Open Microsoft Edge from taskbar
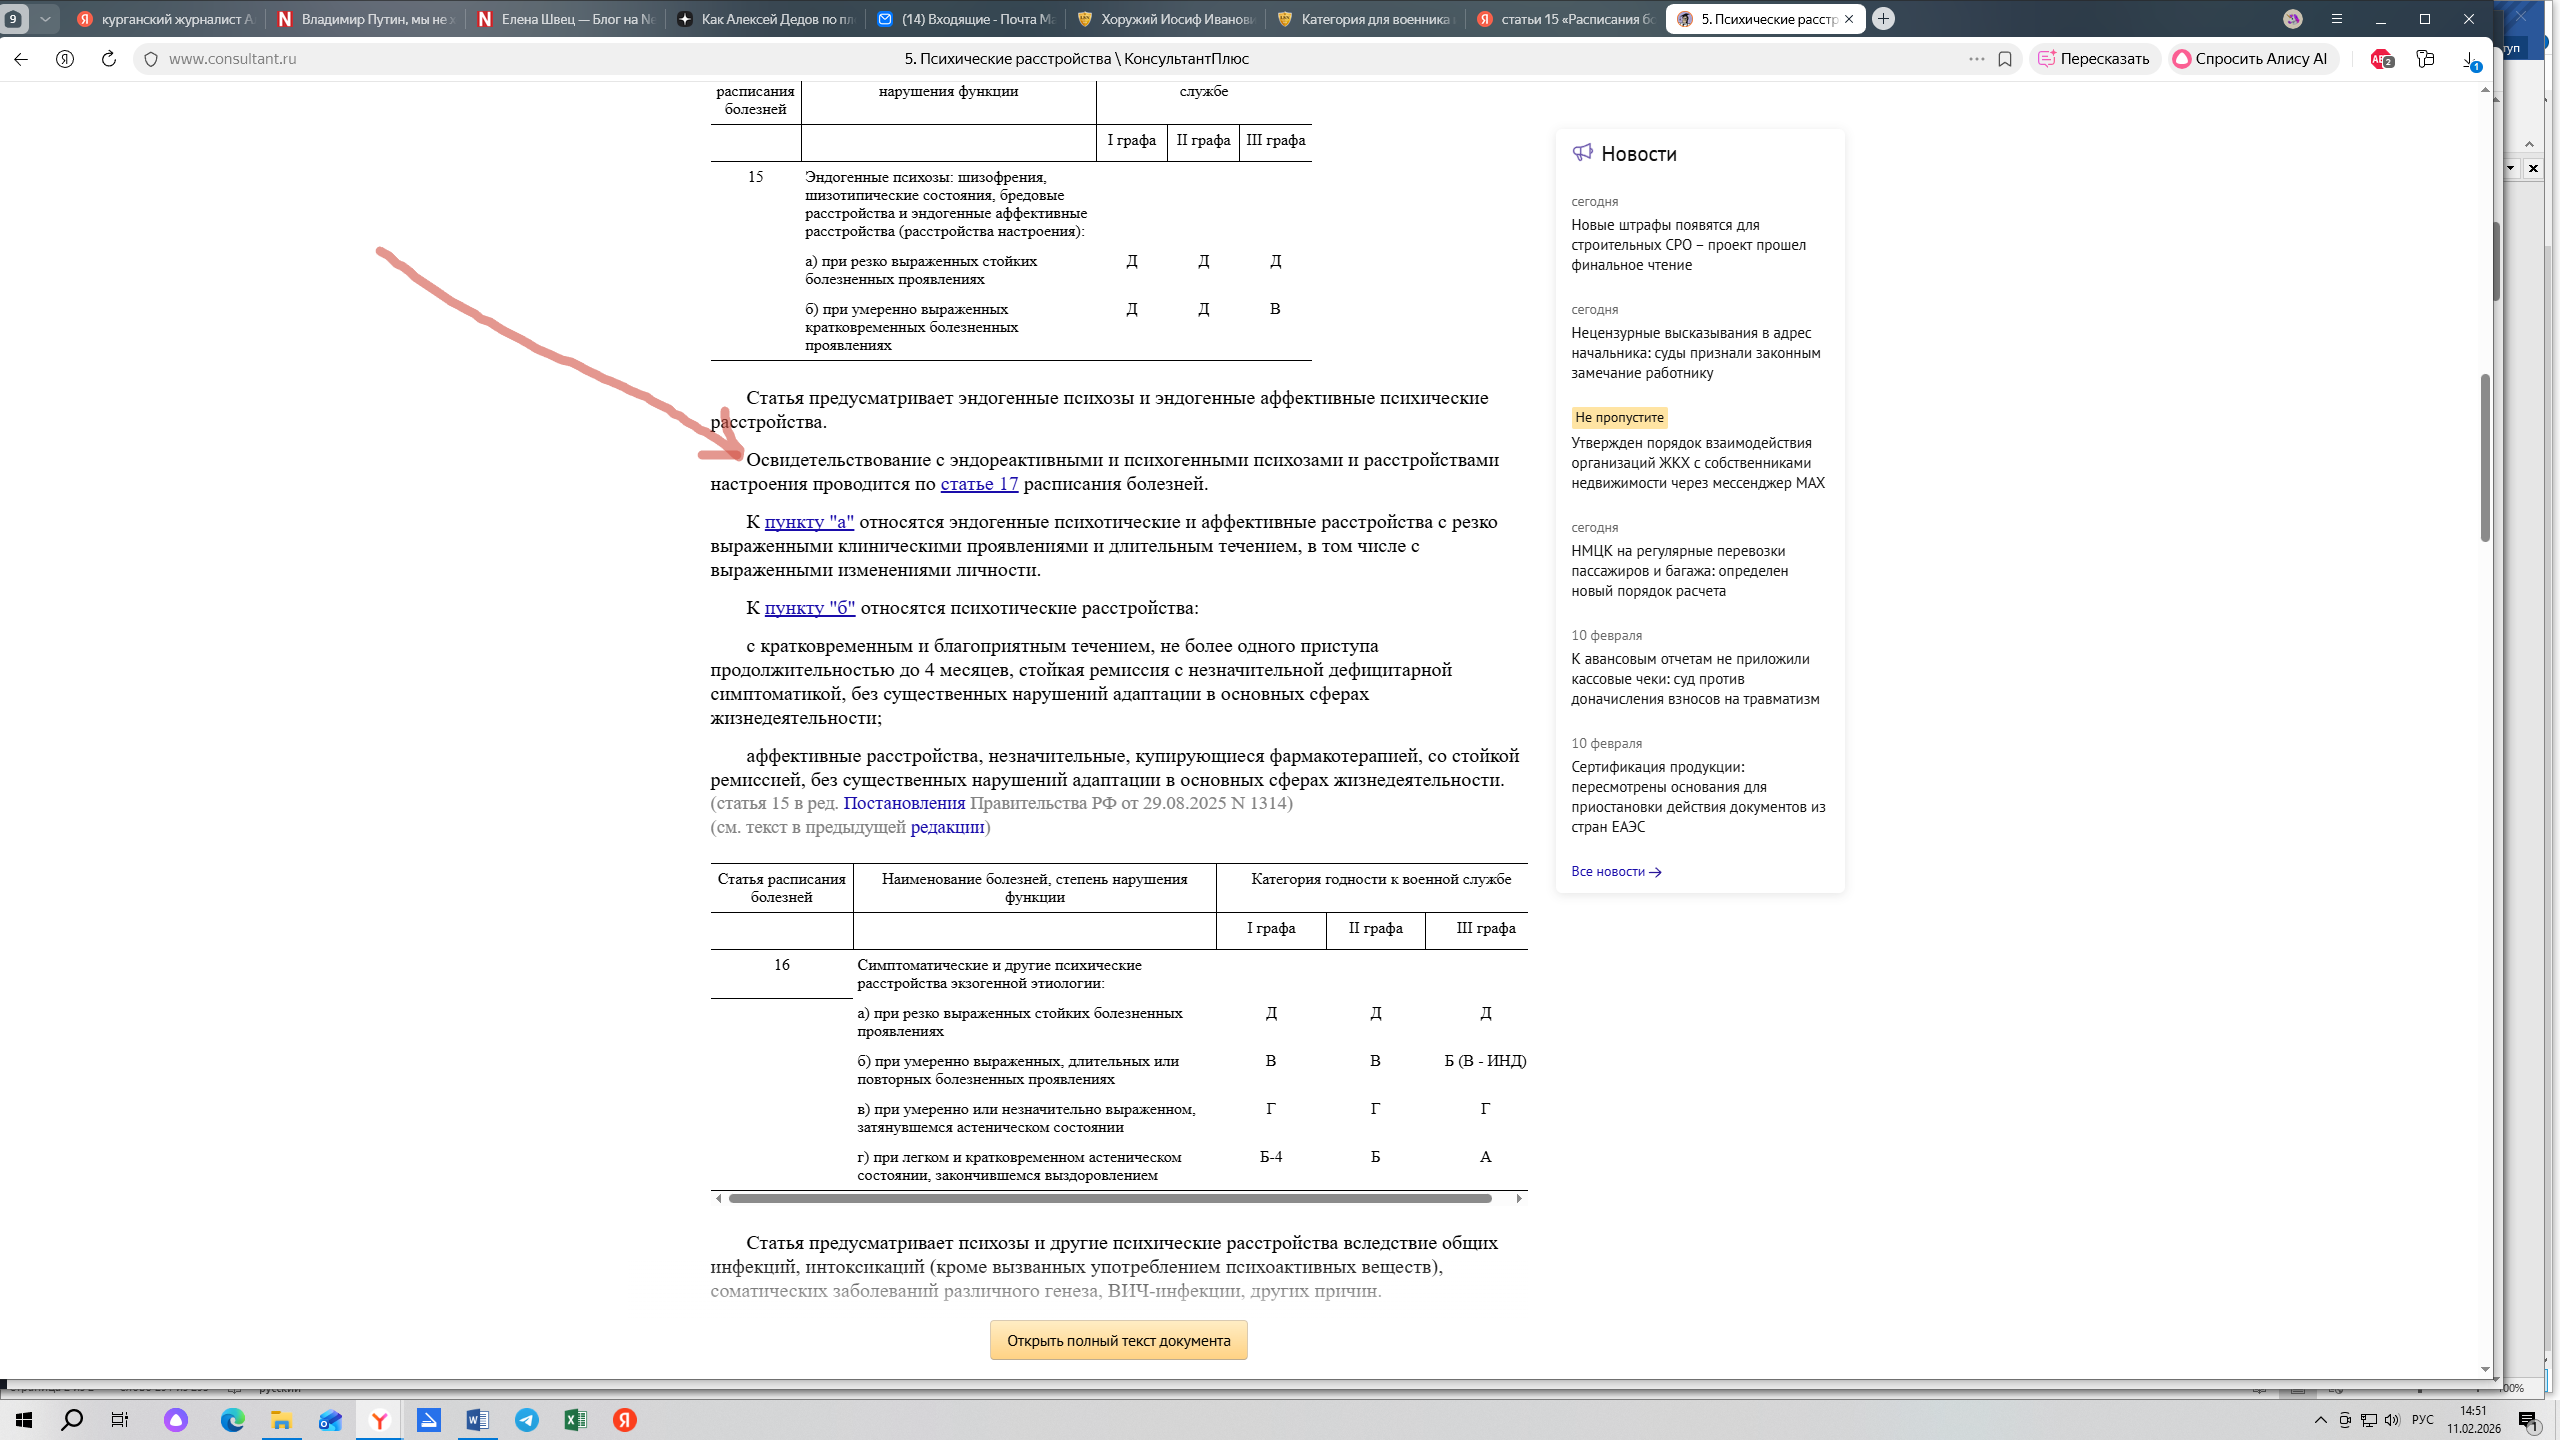This screenshot has width=2560, height=1440. [232, 1420]
